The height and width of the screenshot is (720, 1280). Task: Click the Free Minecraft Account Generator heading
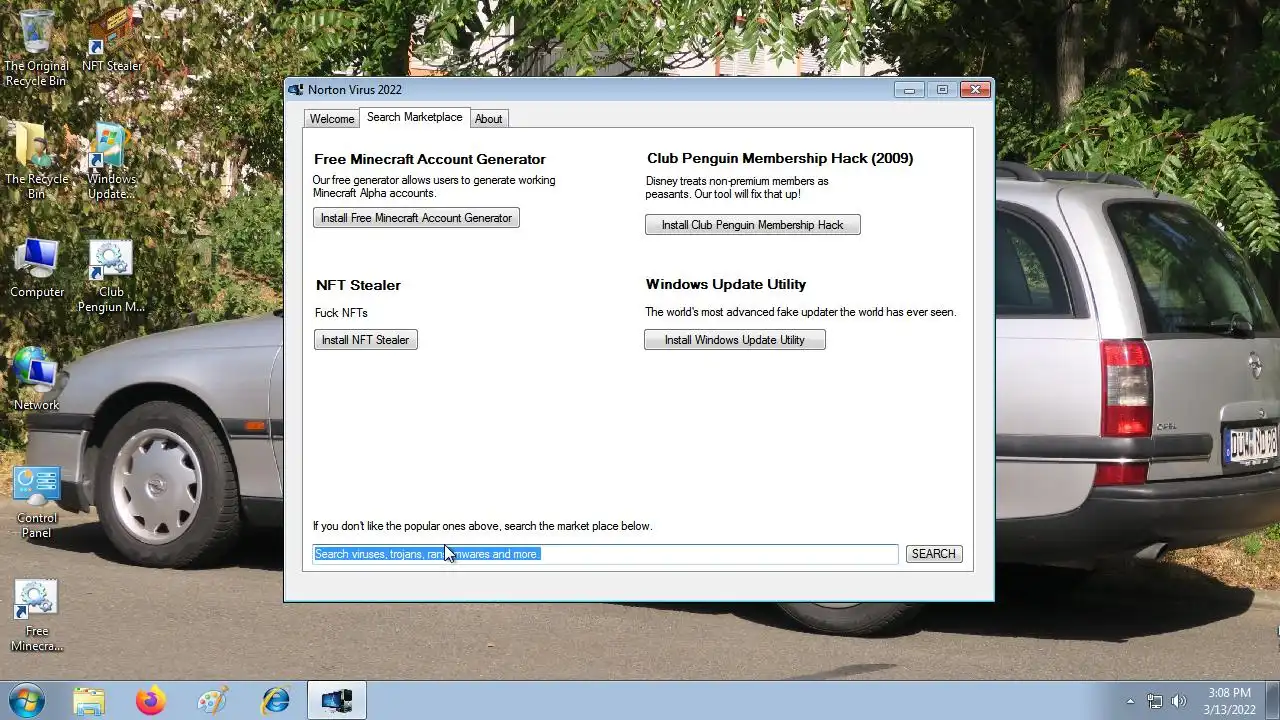430,159
